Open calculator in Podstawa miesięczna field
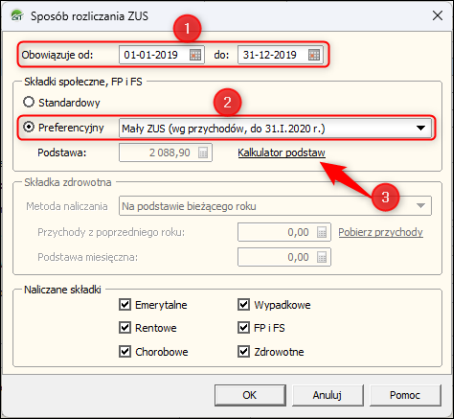The height and width of the screenshot is (419, 454). [322, 257]
